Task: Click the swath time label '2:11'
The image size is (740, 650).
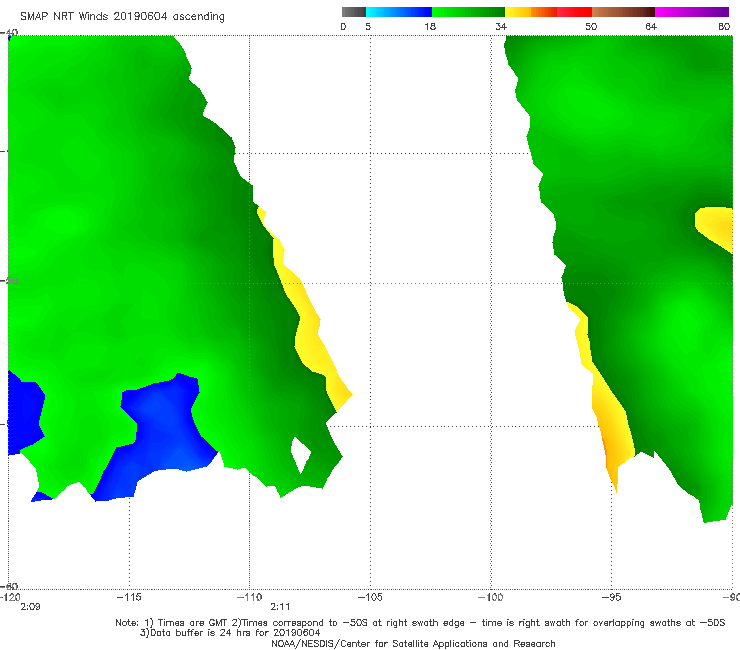Action: (x=280, y=607)
